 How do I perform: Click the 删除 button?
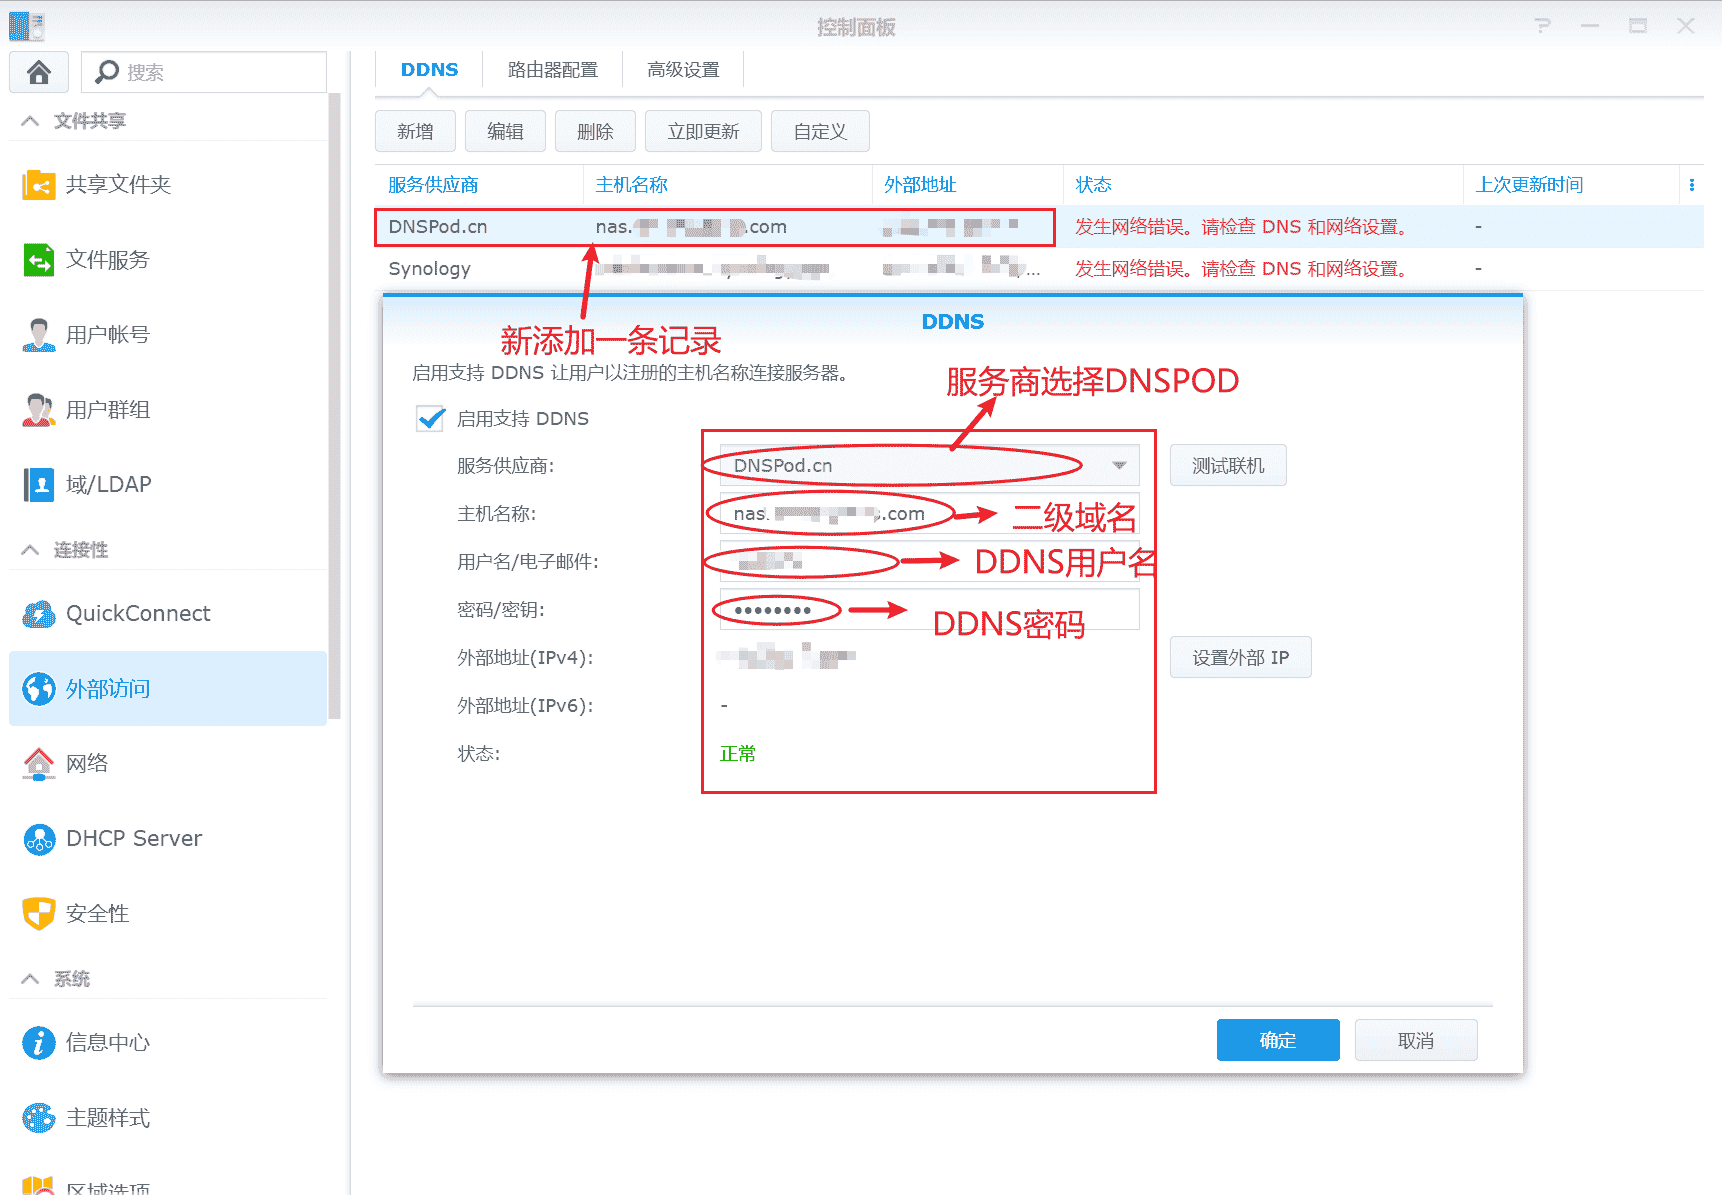[595, 131]
